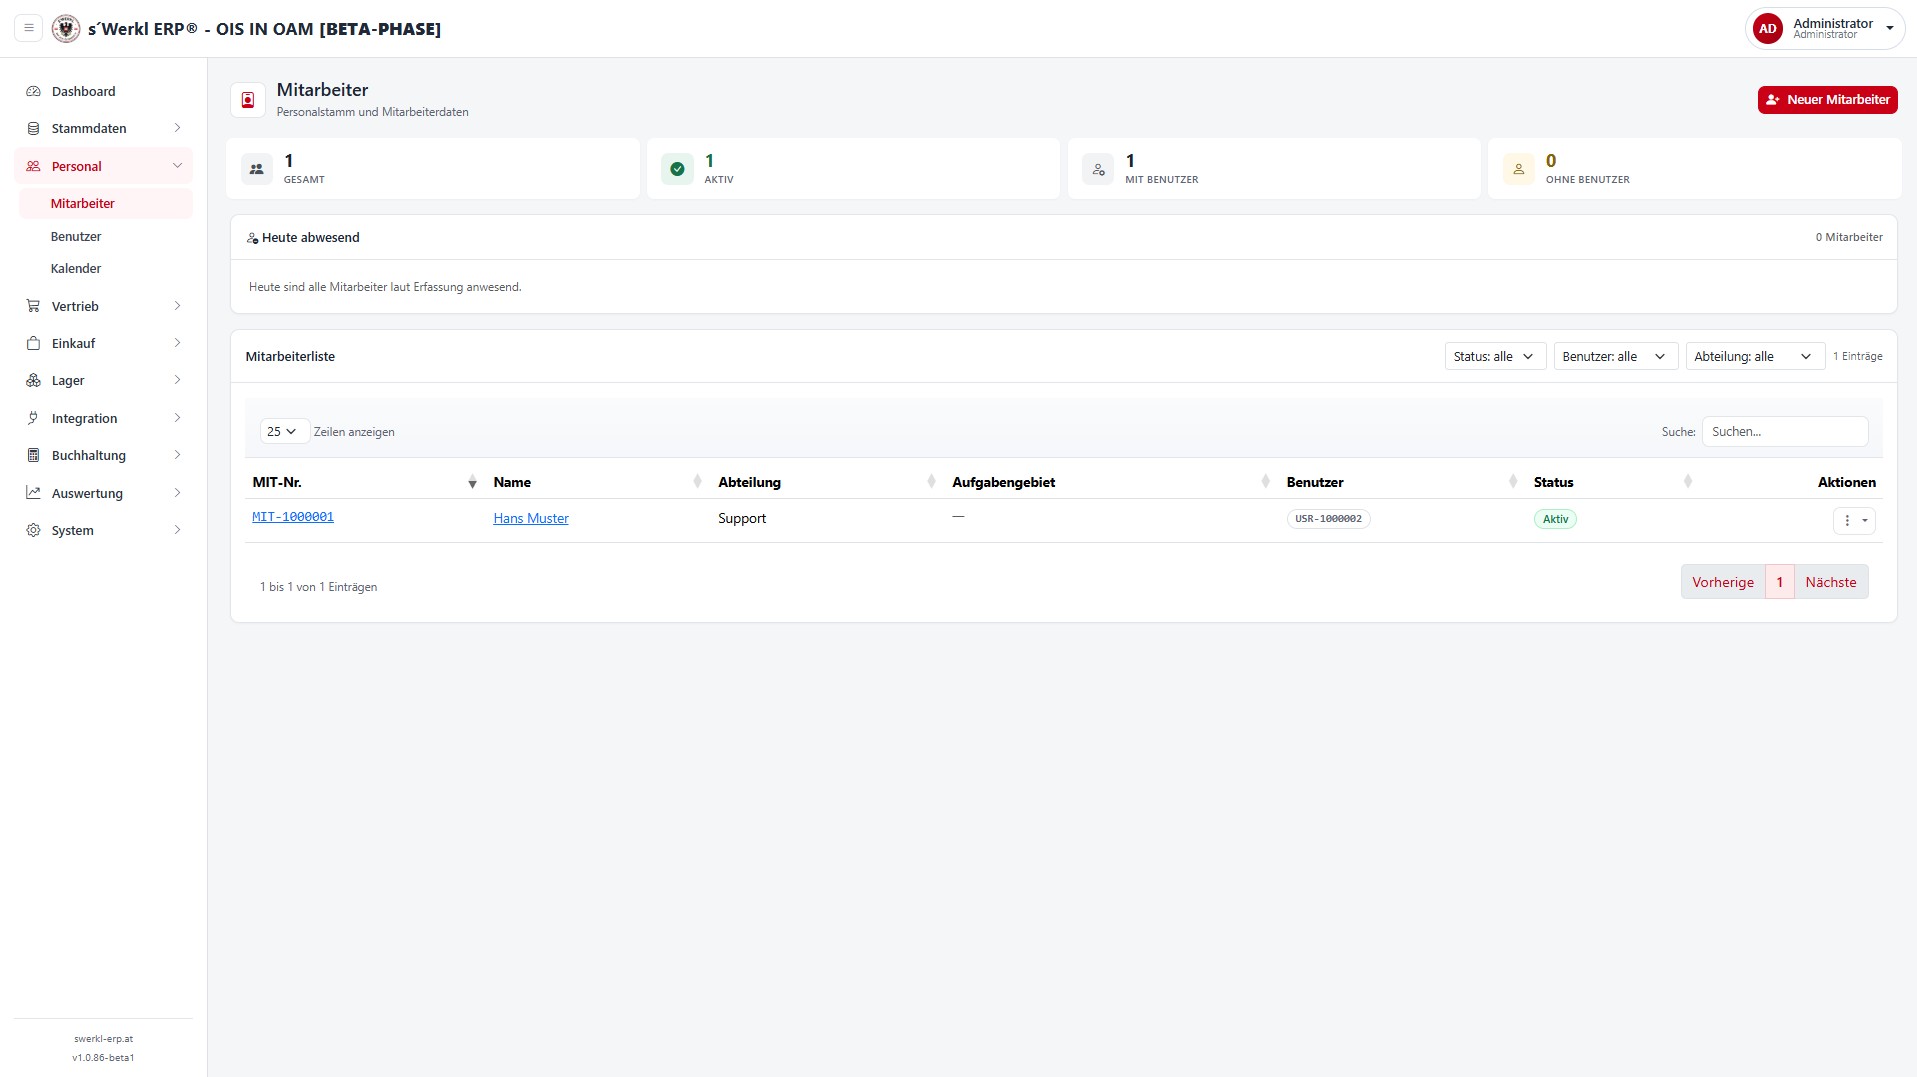1917x1077 pixels.
Task: Click the Vorherige pagination button
Action: pos(1722,582)
